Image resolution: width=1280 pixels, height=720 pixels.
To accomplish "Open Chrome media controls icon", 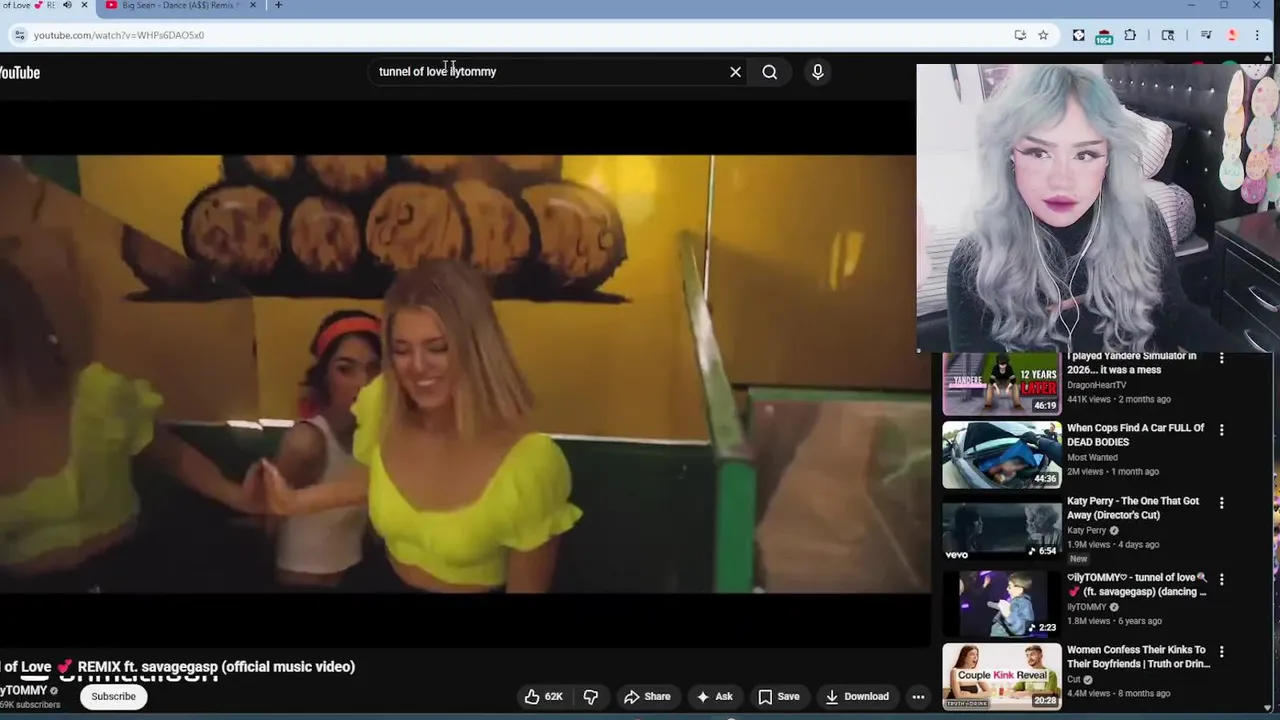I will tap(1206, 35).
